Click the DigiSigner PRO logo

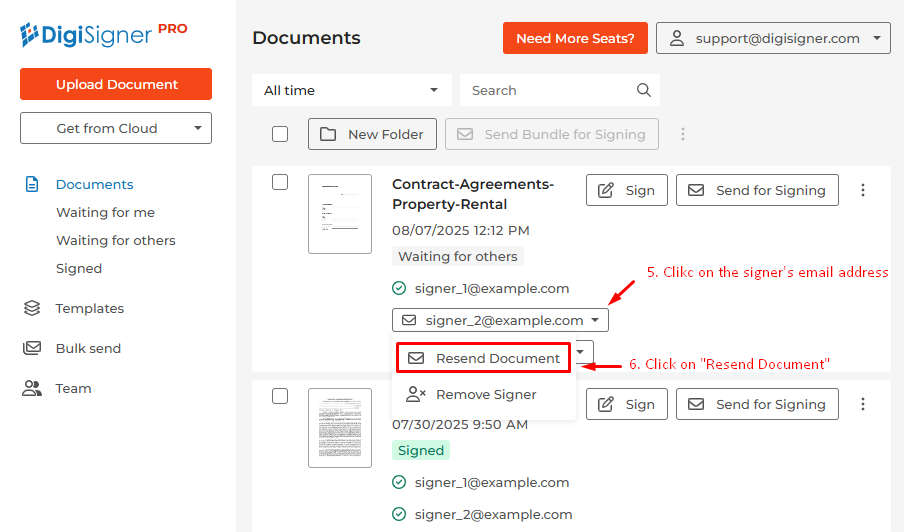pos(103,35)
